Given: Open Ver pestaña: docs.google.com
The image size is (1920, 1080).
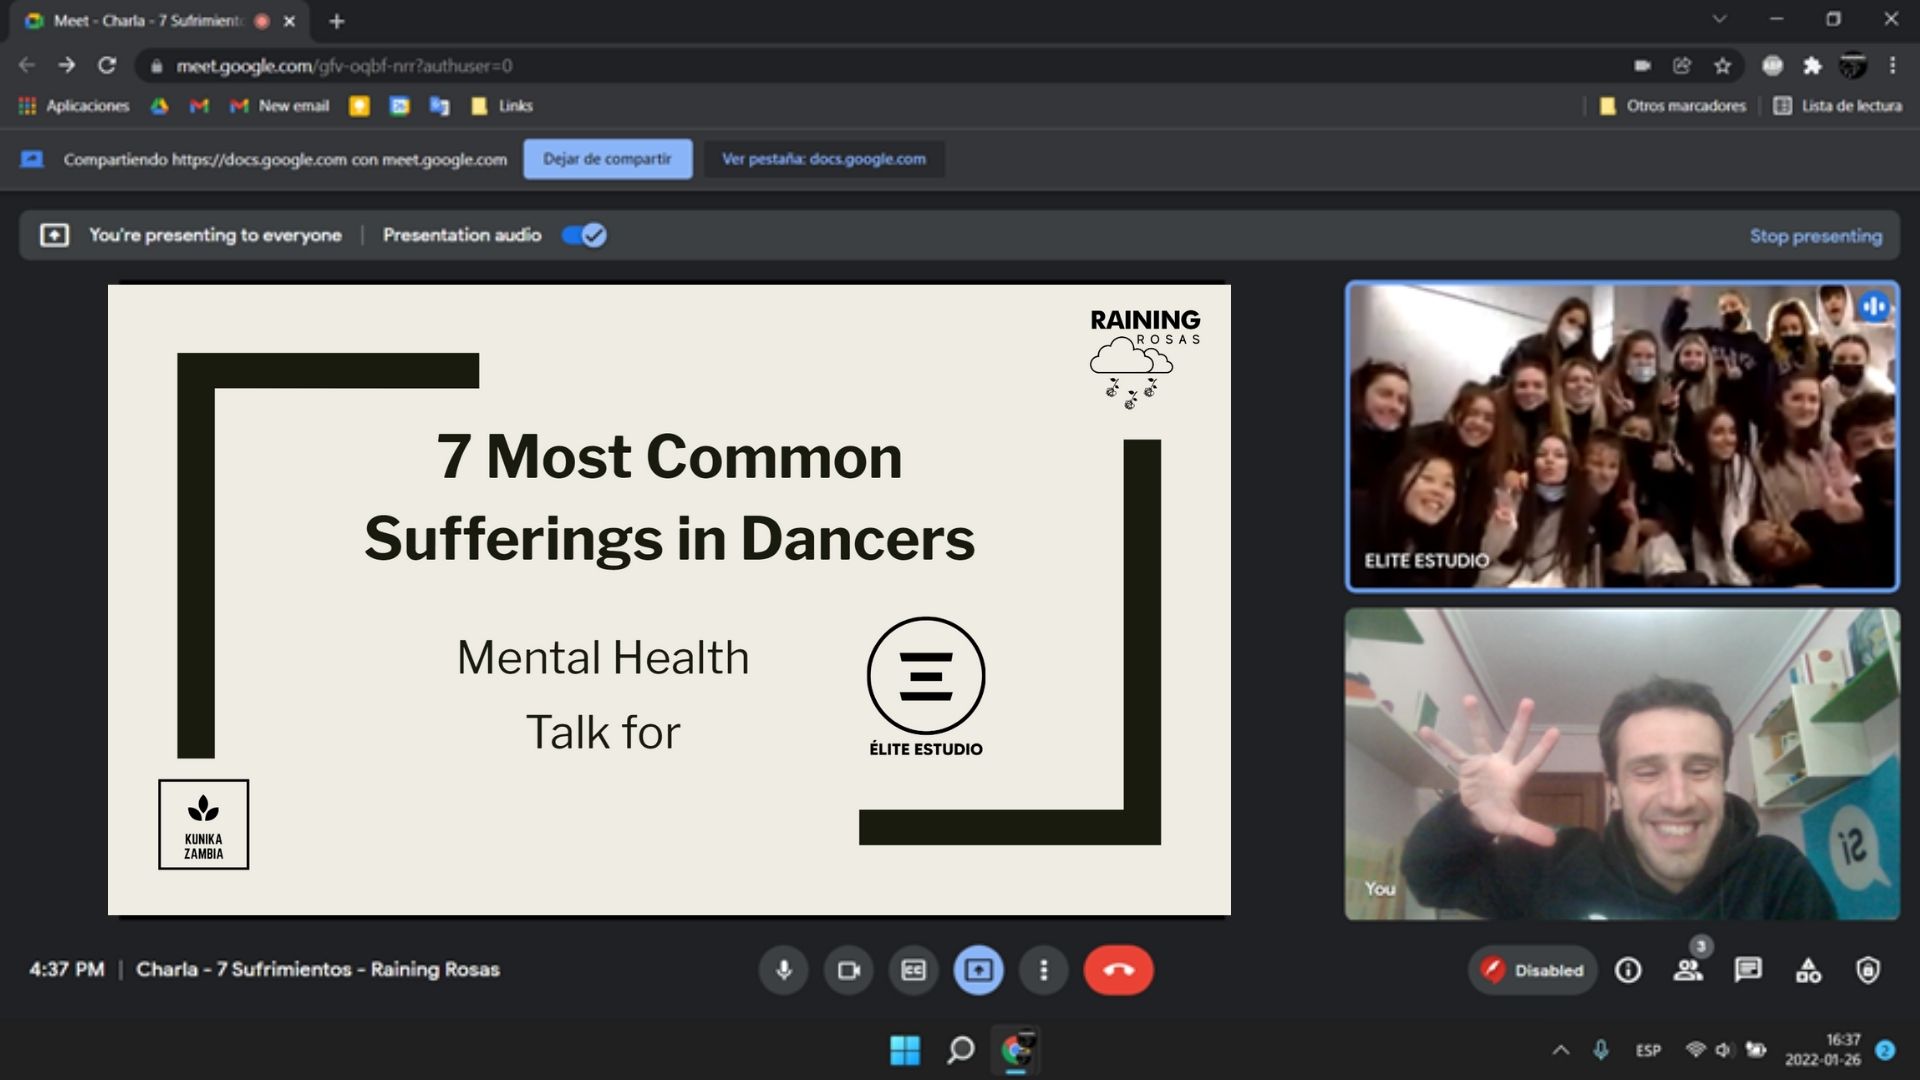Looking at the screenshot, I should 824,159.
